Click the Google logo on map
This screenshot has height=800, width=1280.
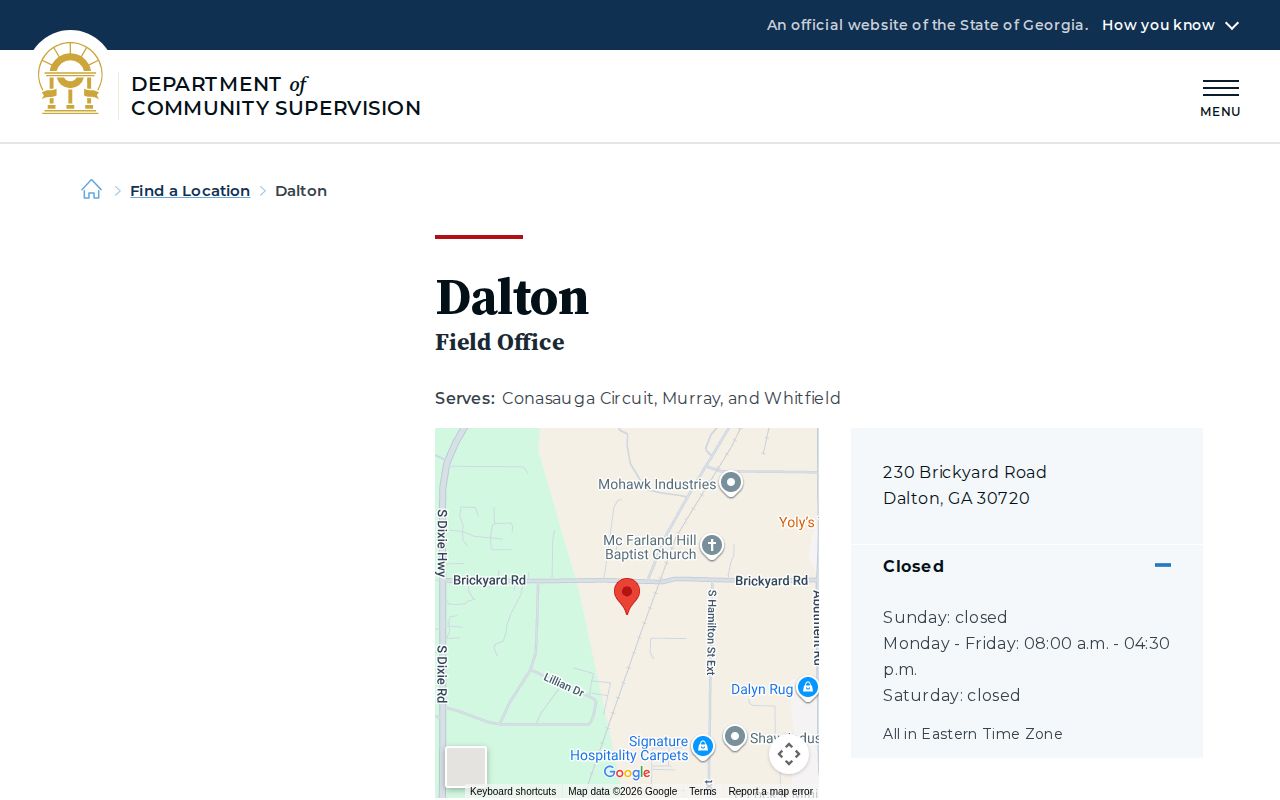[627, 773]
